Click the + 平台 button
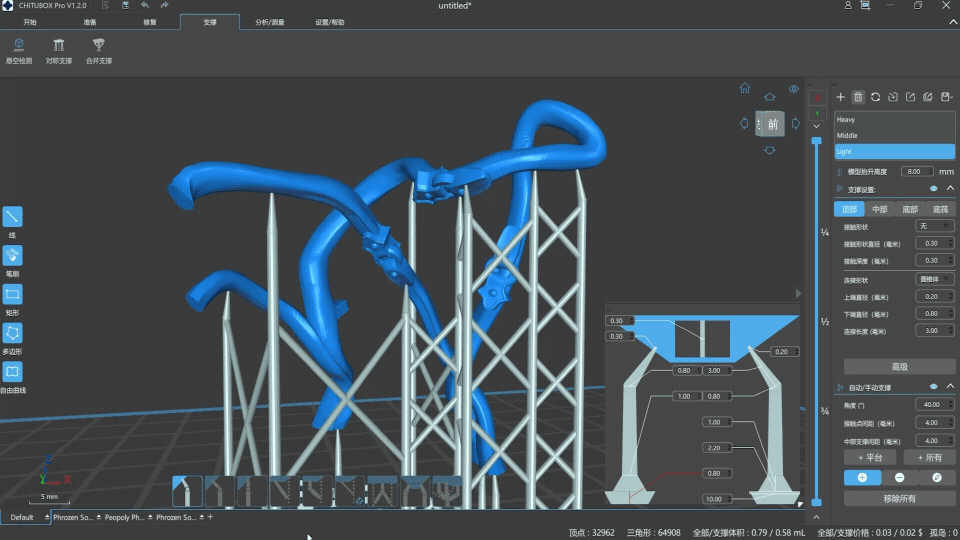The height and width of the screenshot is (540, 960). (870, 457)
